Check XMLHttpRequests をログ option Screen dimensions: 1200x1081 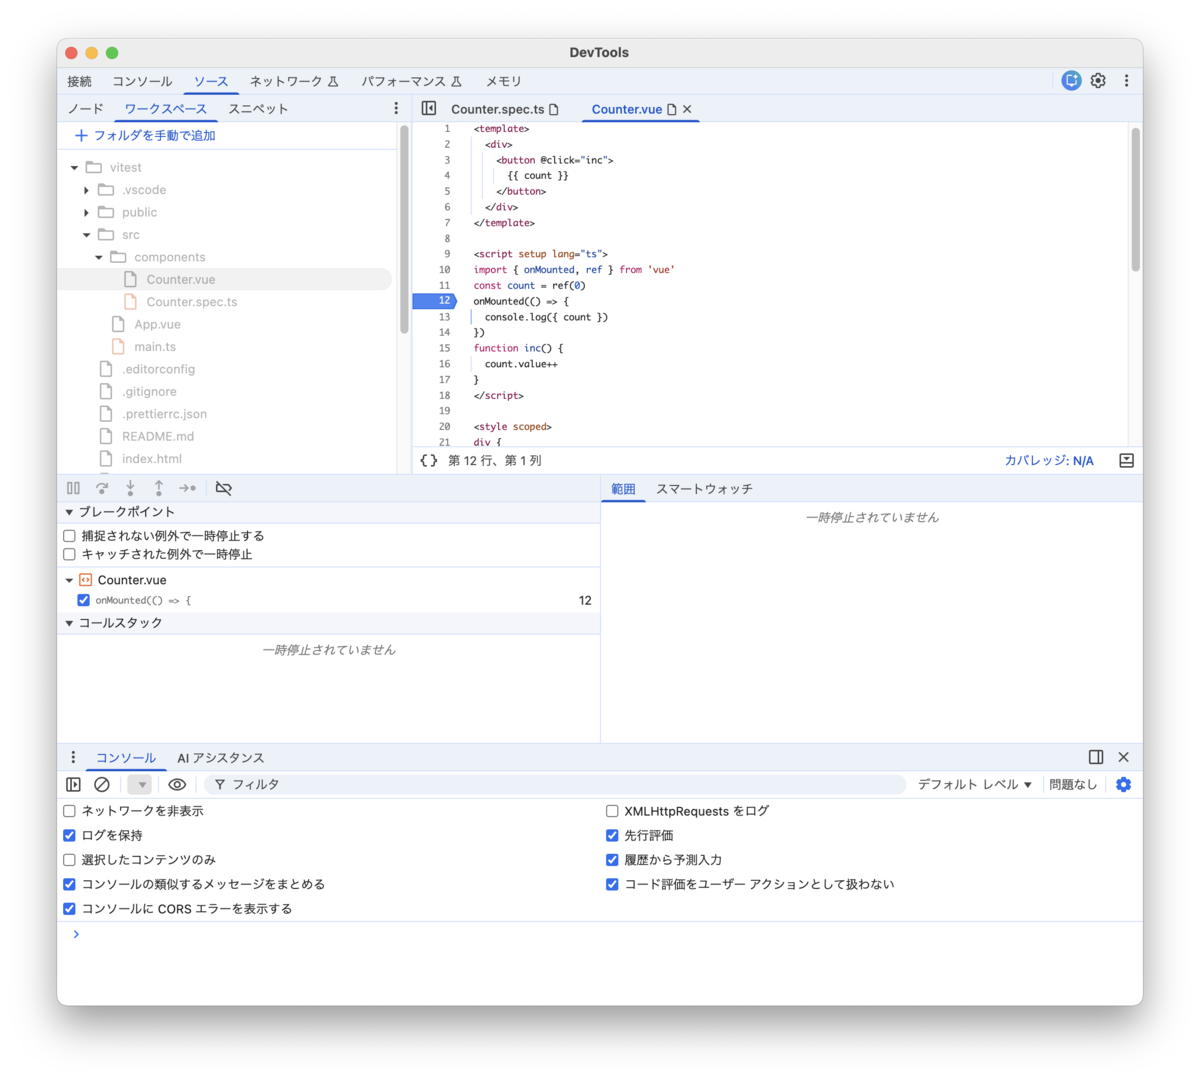click(612, 811)
